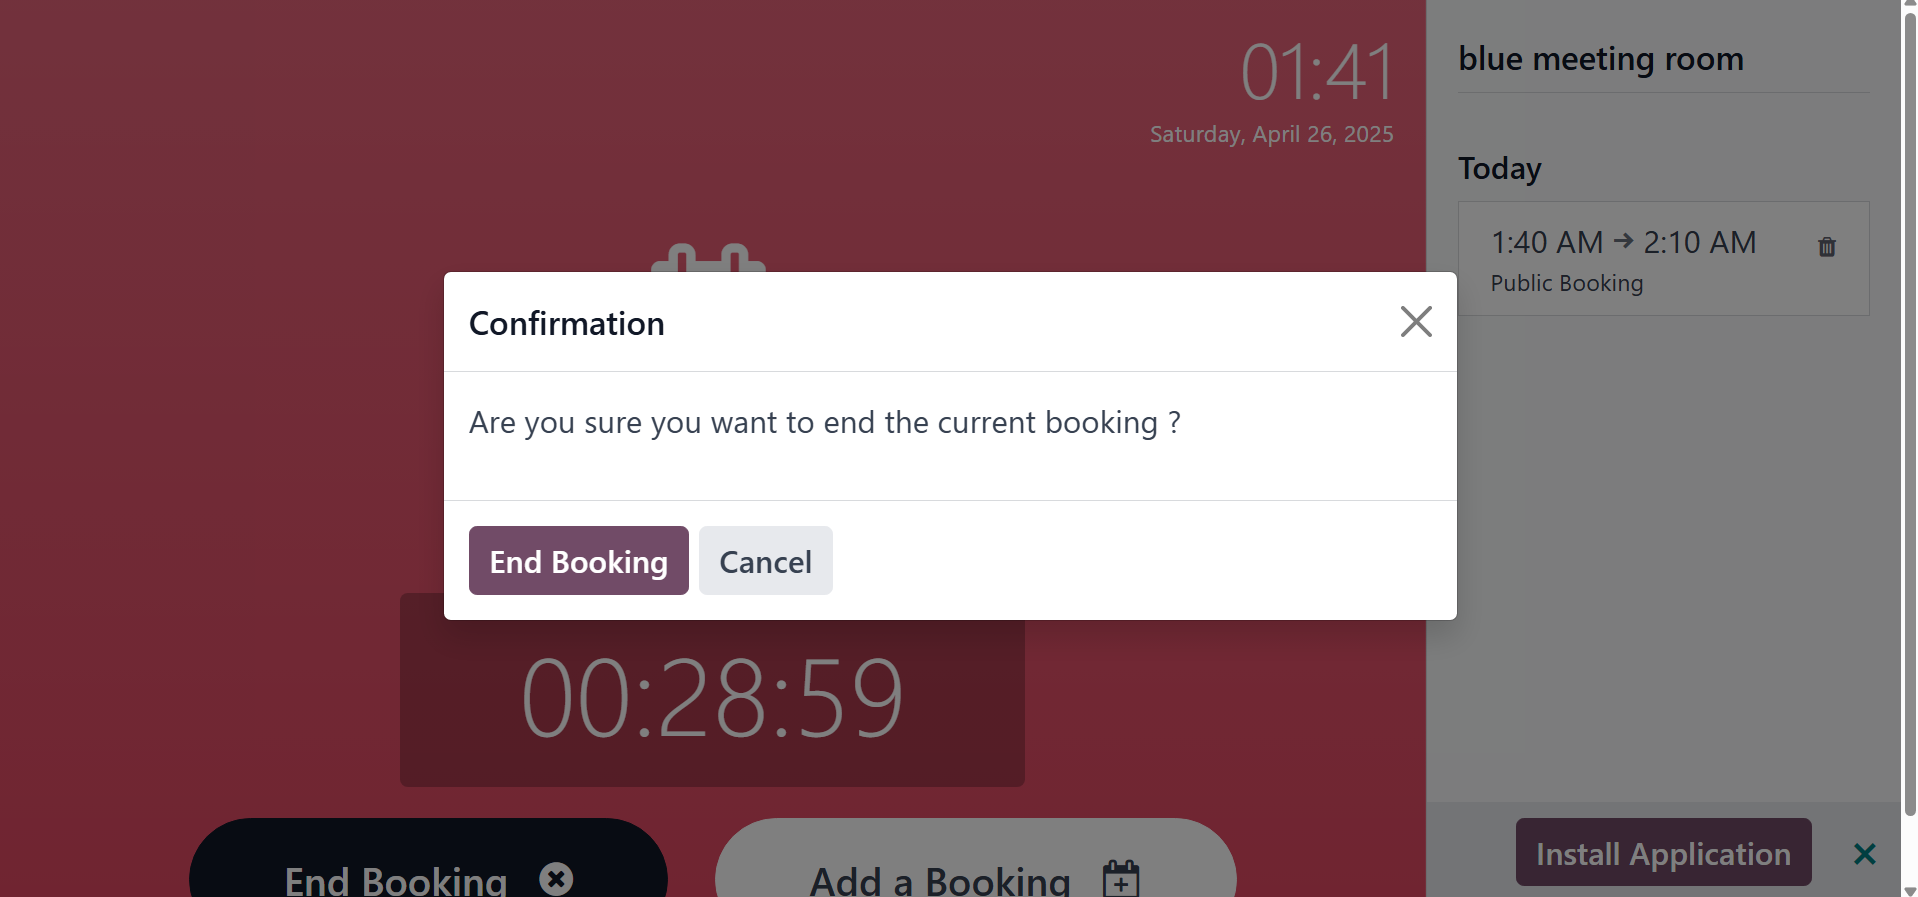Click the blue meeting room title
The width and height of the screenshot is (1918, 897).
(x=1600, y=59)
